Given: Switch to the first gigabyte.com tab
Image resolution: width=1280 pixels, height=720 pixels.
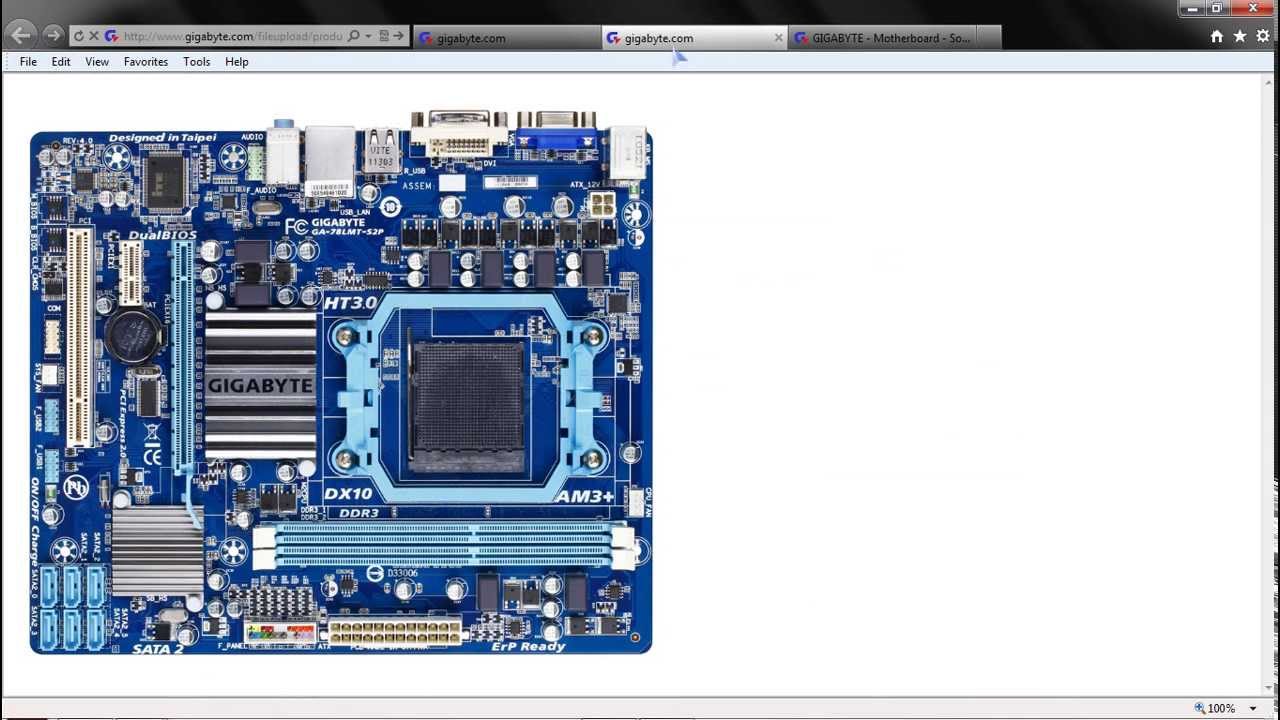Looking at the screenshot, I should [507, 38].
